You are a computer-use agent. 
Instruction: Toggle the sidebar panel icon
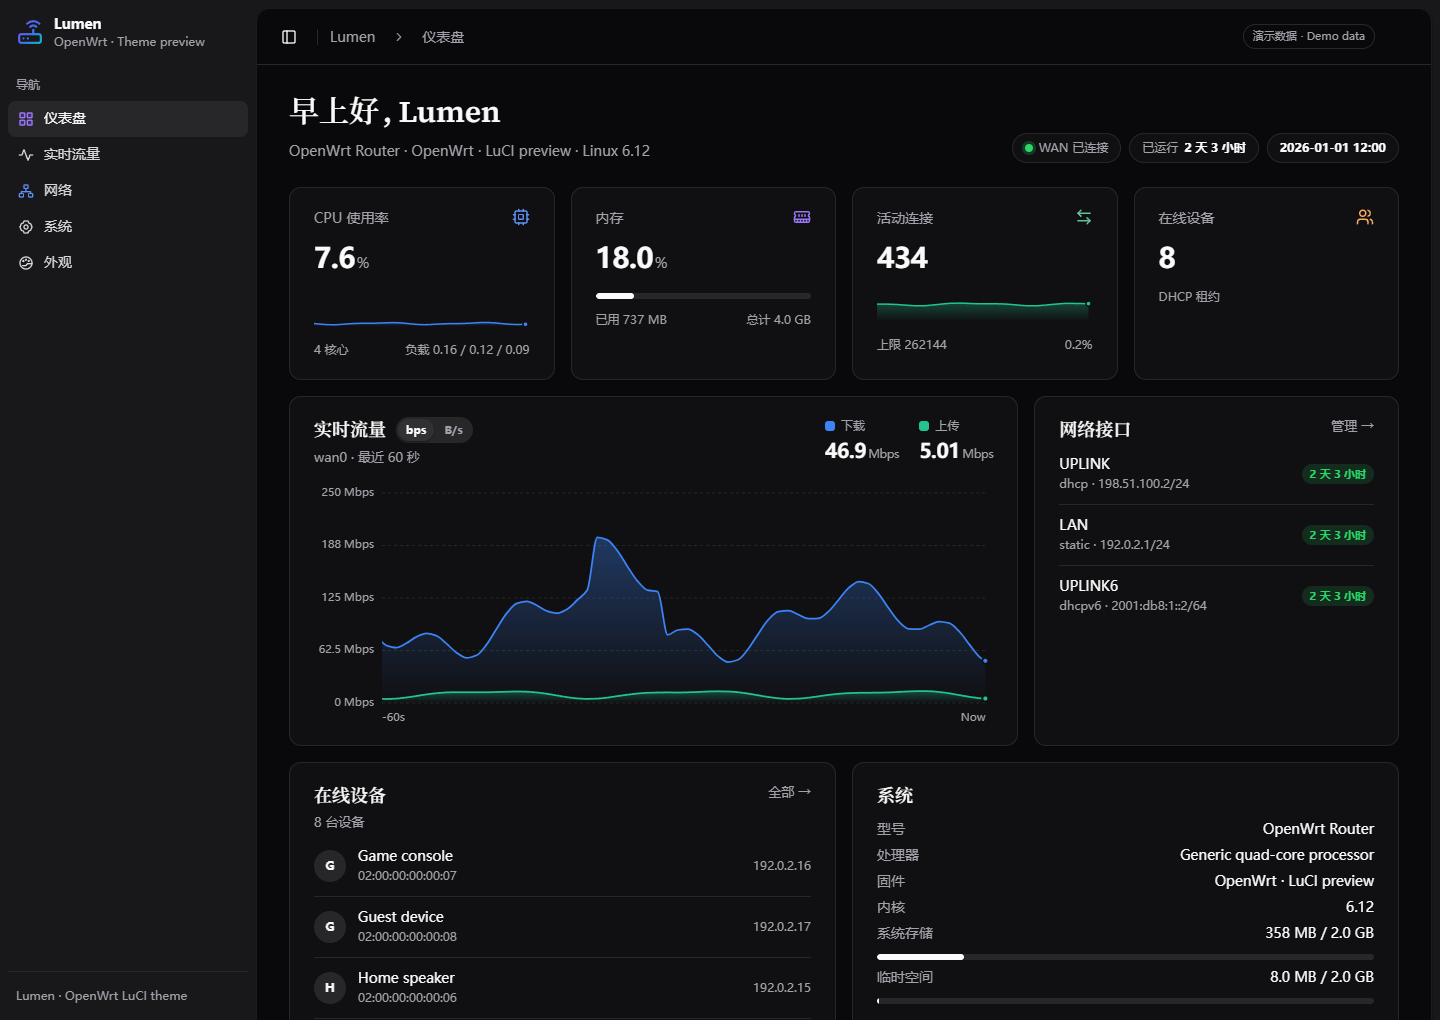[x=289, y=37]
